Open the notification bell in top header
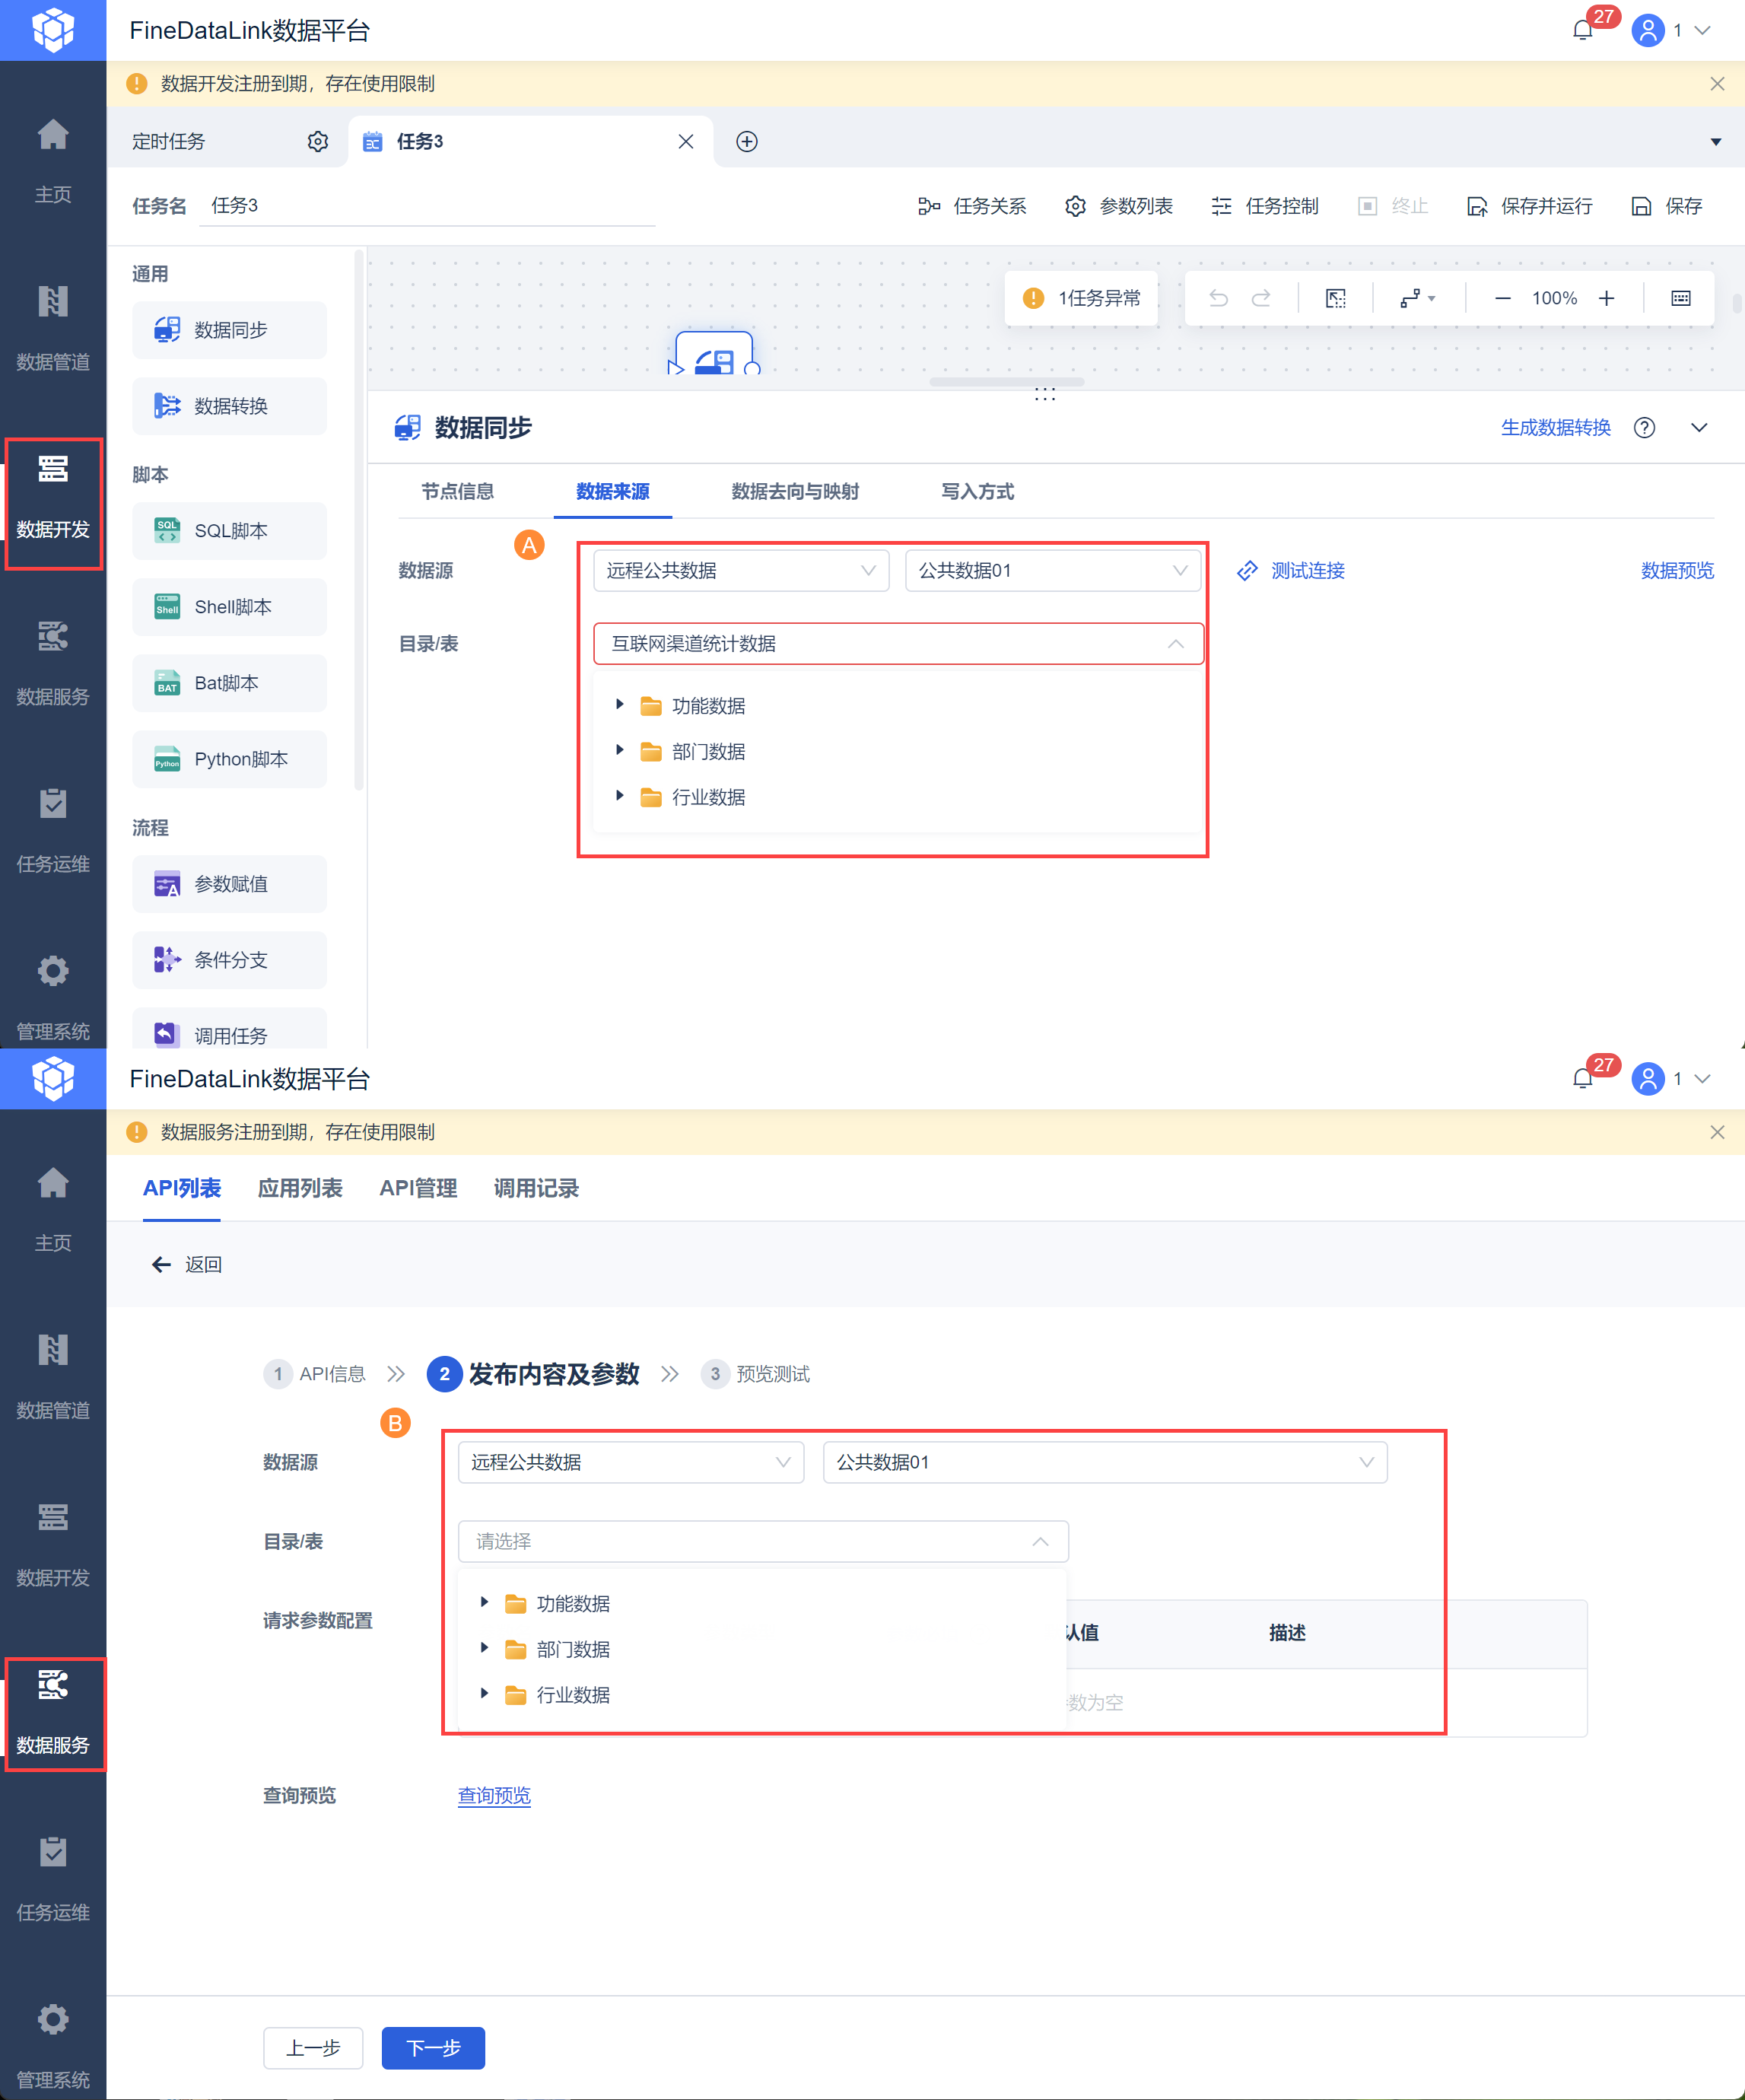 point(1582,30)
